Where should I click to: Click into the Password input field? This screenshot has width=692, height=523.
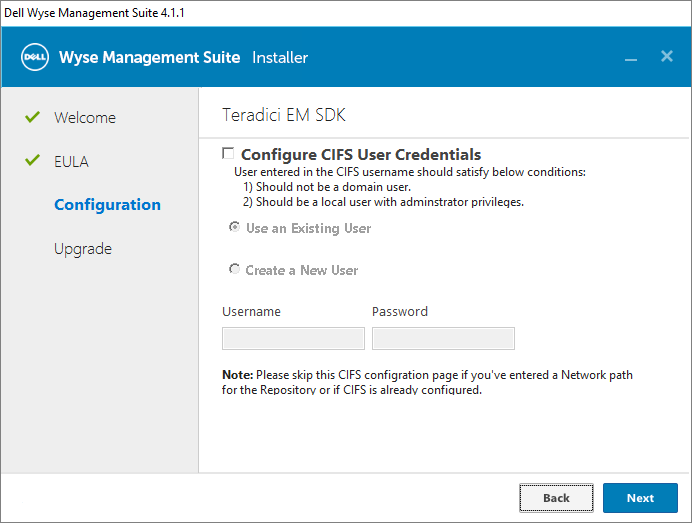point(443,339)
